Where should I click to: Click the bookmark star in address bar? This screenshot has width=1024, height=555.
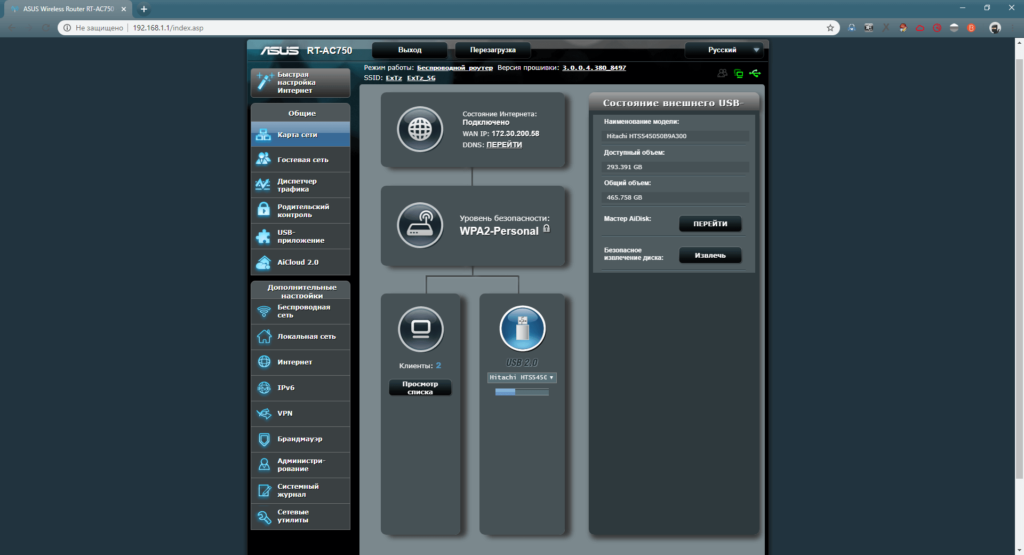pyautogui.click(x=831, y=28)
